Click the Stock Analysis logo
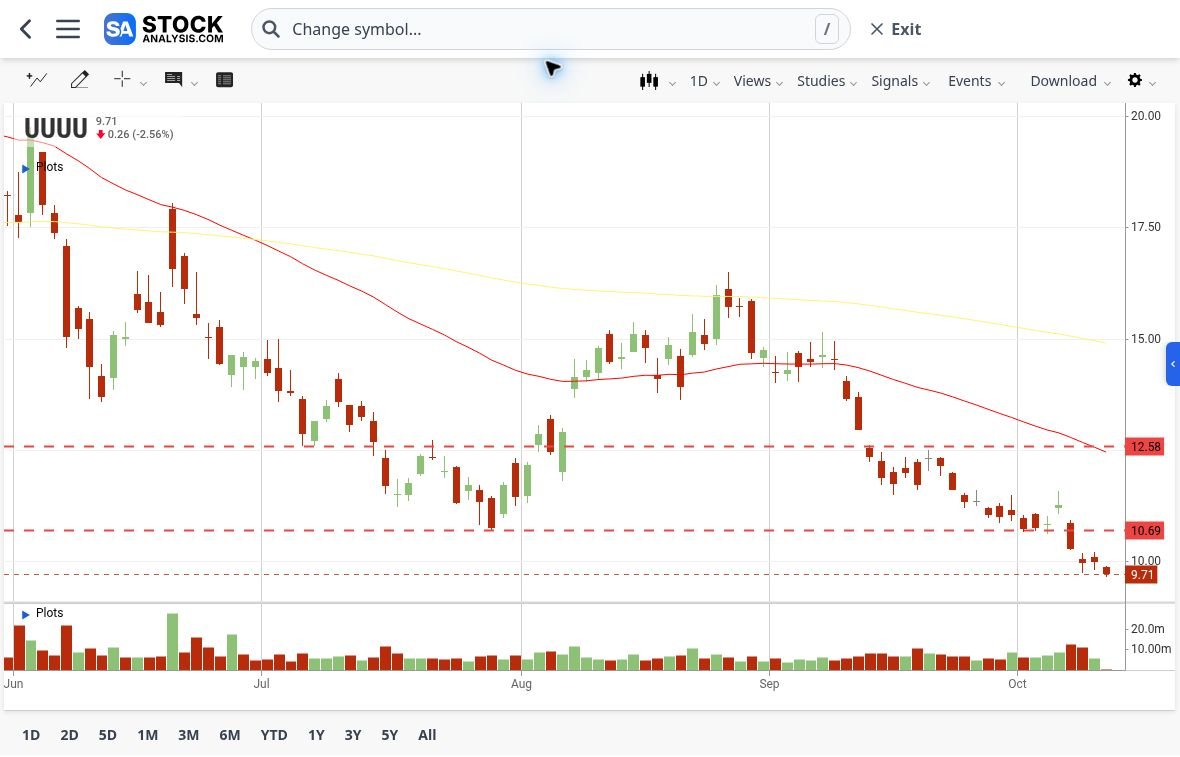The height and width of the screenshot is (757, 1180). tap(164, 29)
